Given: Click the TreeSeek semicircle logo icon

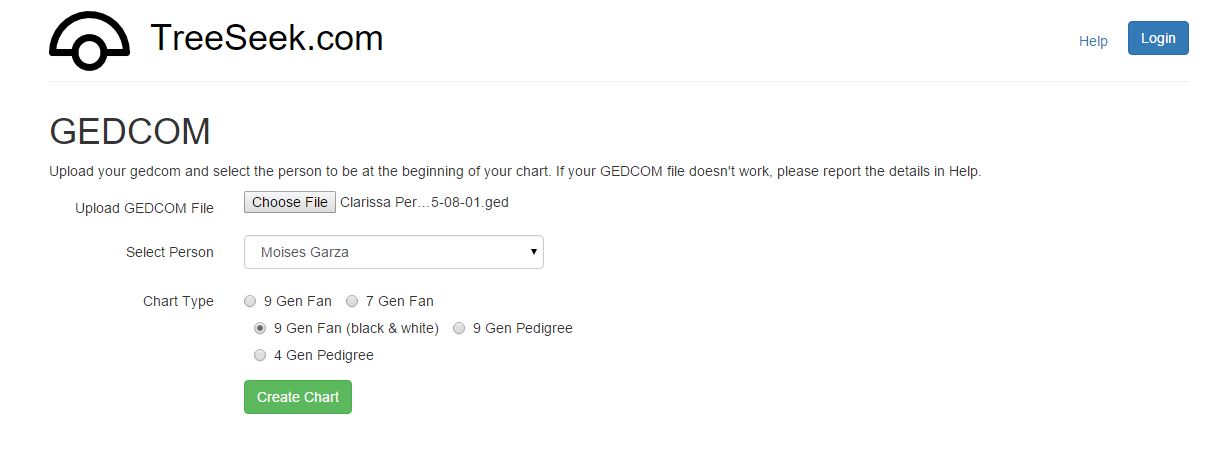Looking at the screenshot, I should pyautogui.click(x=89, y=41).
